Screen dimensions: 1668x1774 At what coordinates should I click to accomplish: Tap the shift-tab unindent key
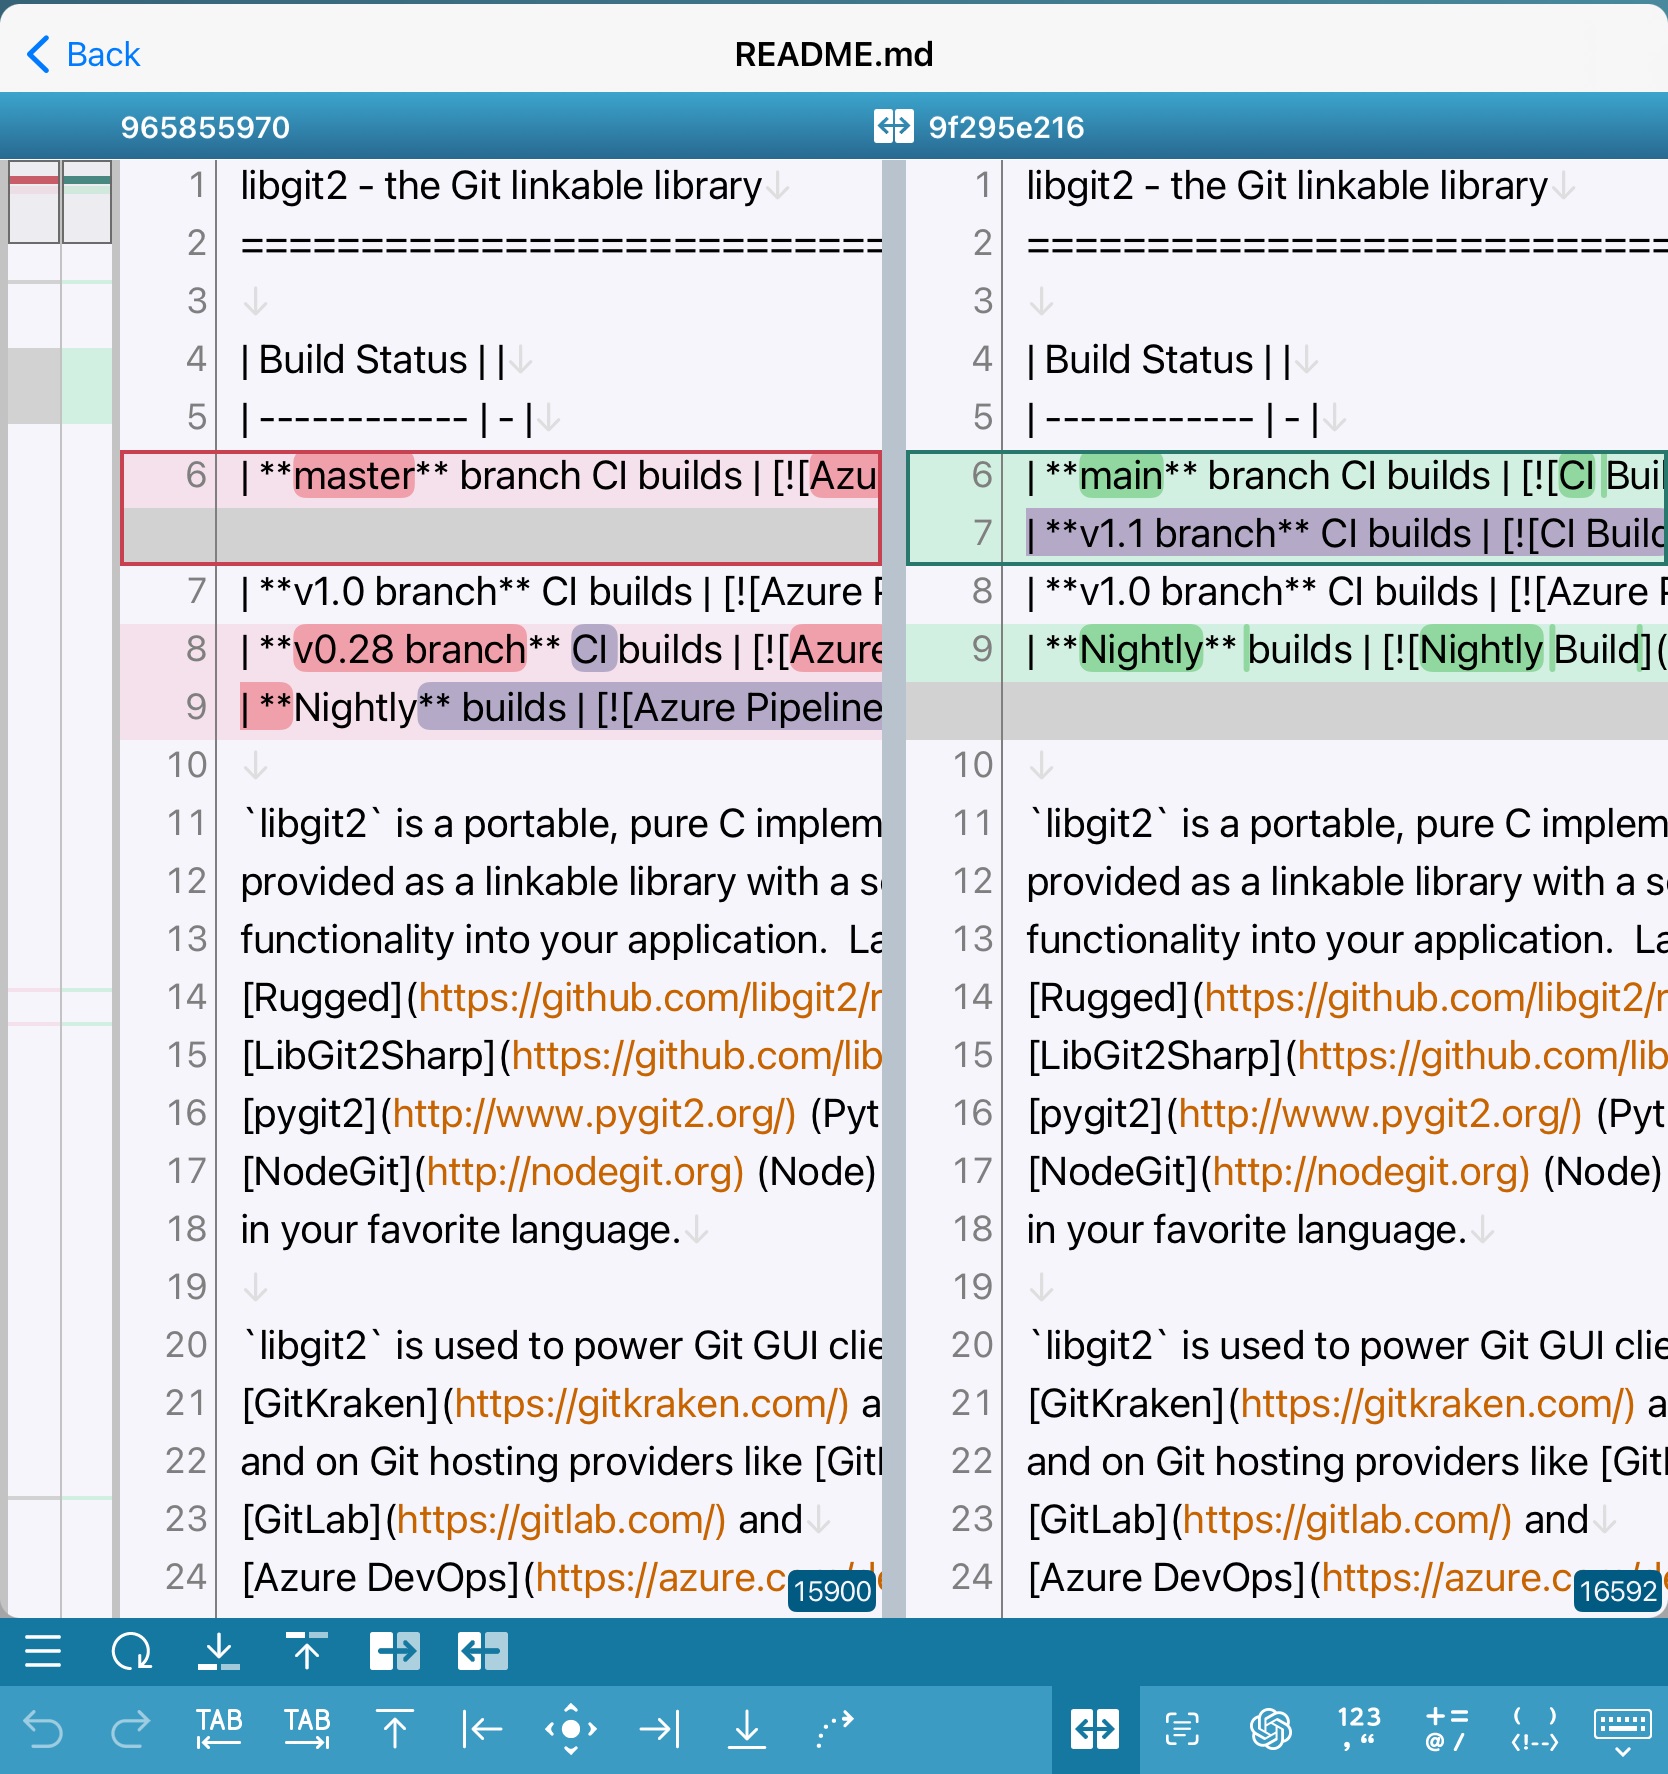(x=218, y=1729)
